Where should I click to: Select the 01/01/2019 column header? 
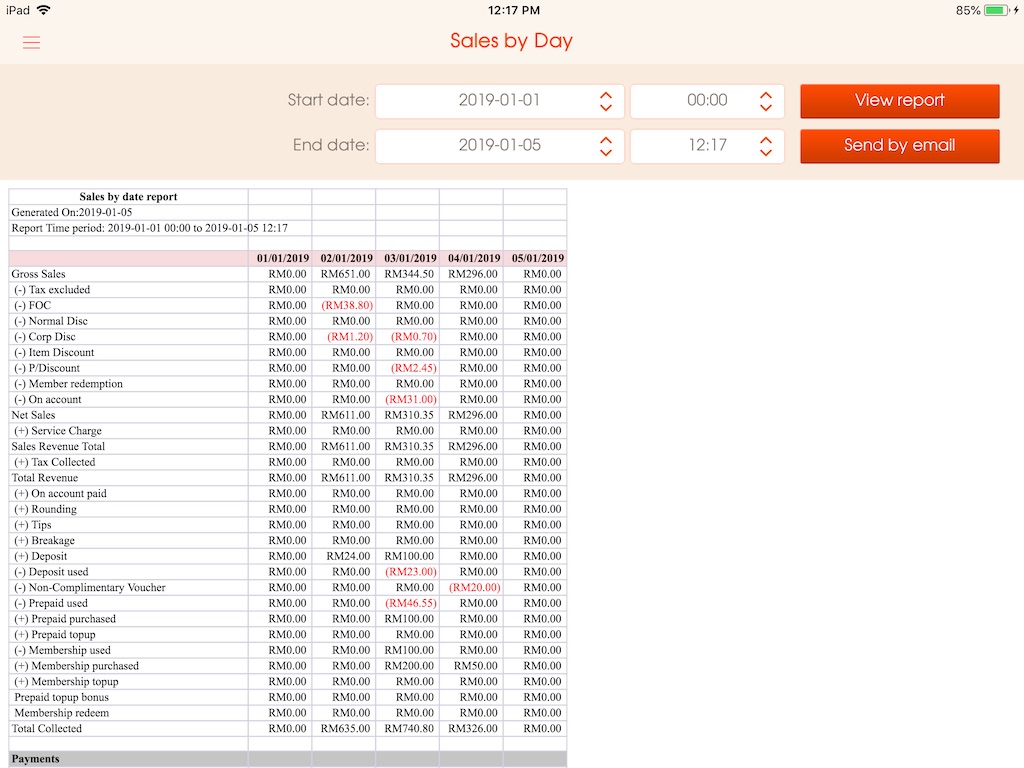[282, 259]
